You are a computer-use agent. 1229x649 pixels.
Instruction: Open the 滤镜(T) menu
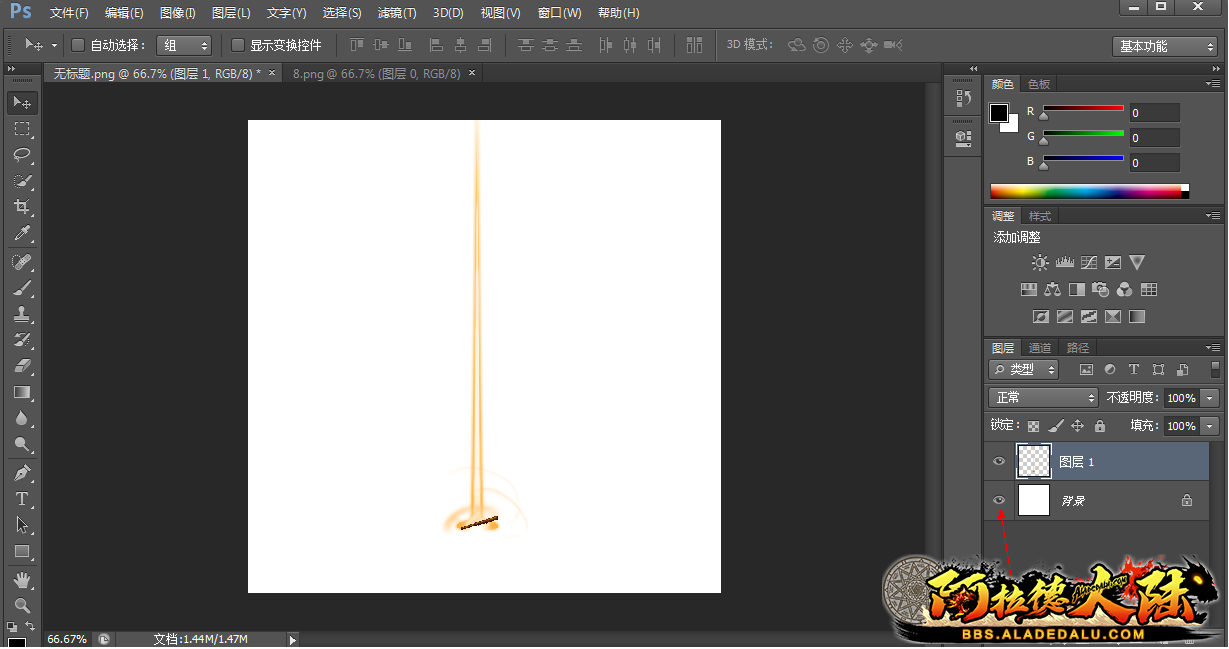tap(397, 13)
